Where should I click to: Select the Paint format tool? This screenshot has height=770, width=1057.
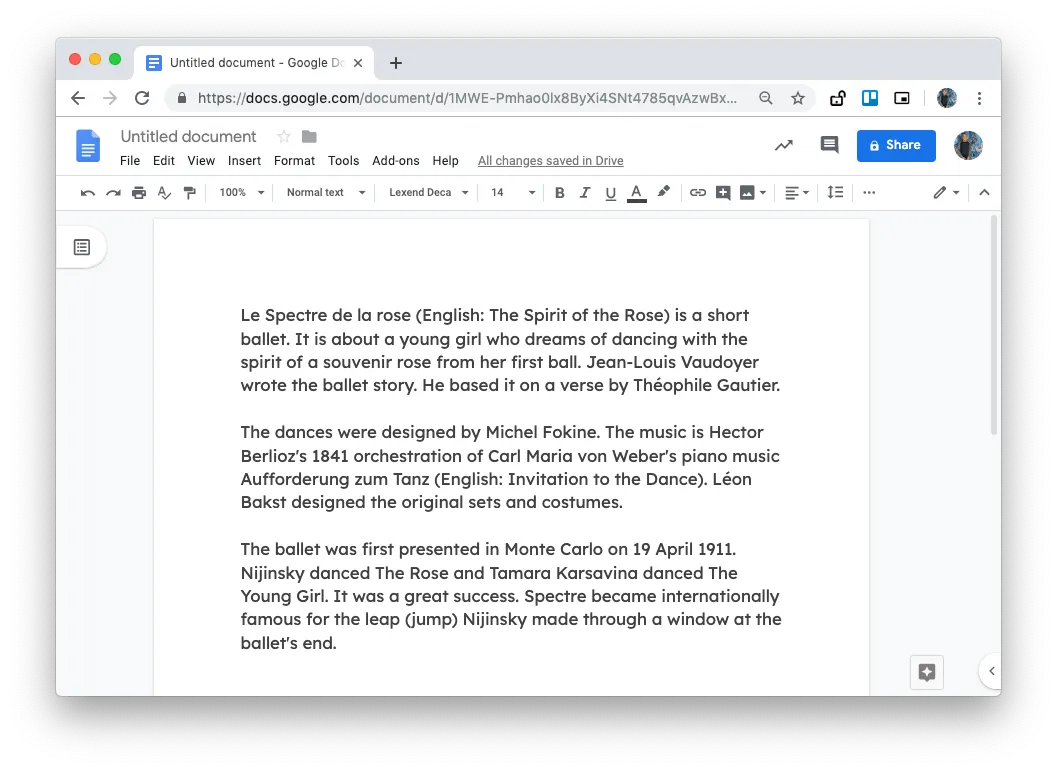189,192
